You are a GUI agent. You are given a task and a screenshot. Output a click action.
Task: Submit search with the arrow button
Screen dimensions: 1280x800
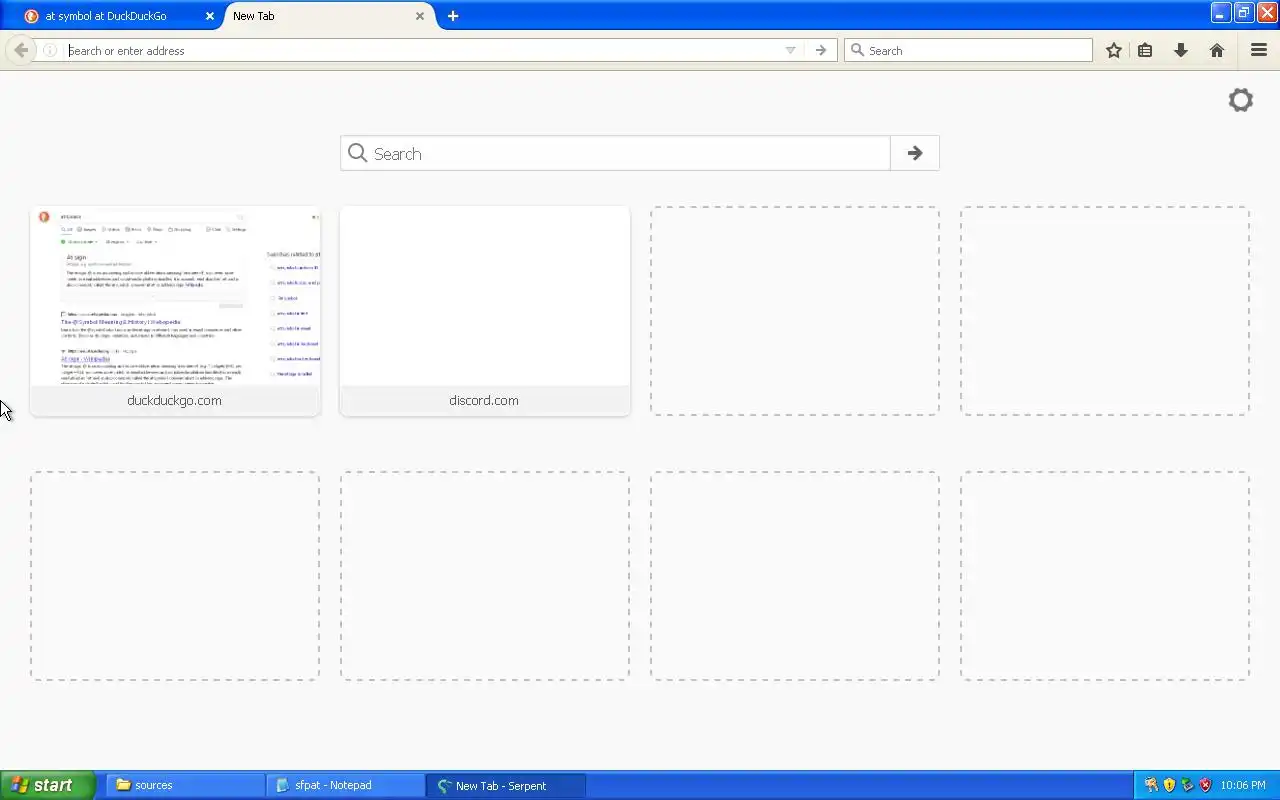click(x=915, y=153)
